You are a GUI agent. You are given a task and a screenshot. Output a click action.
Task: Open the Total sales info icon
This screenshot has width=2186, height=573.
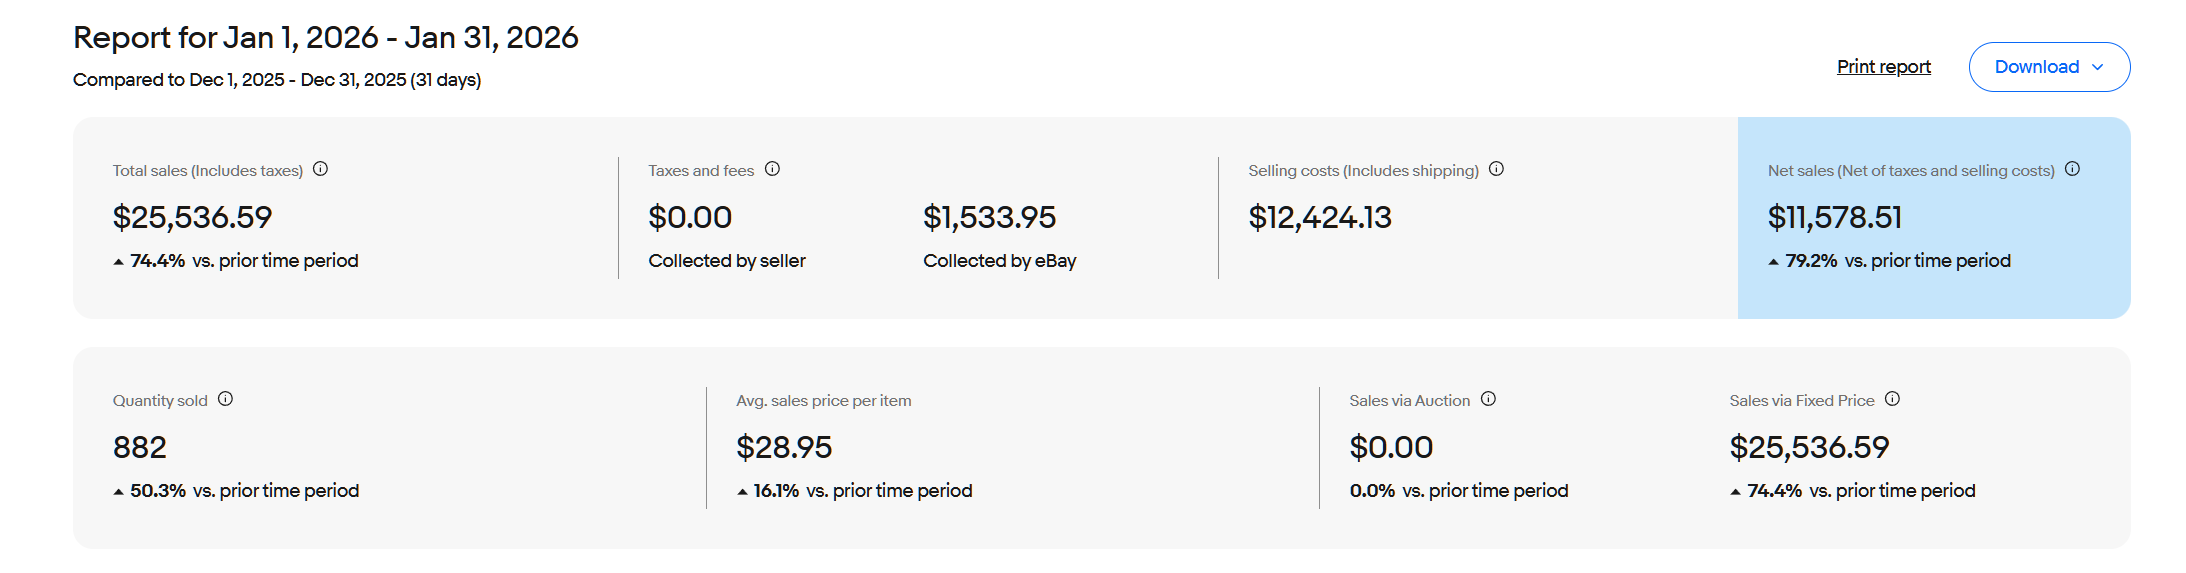tap(320, 169)
